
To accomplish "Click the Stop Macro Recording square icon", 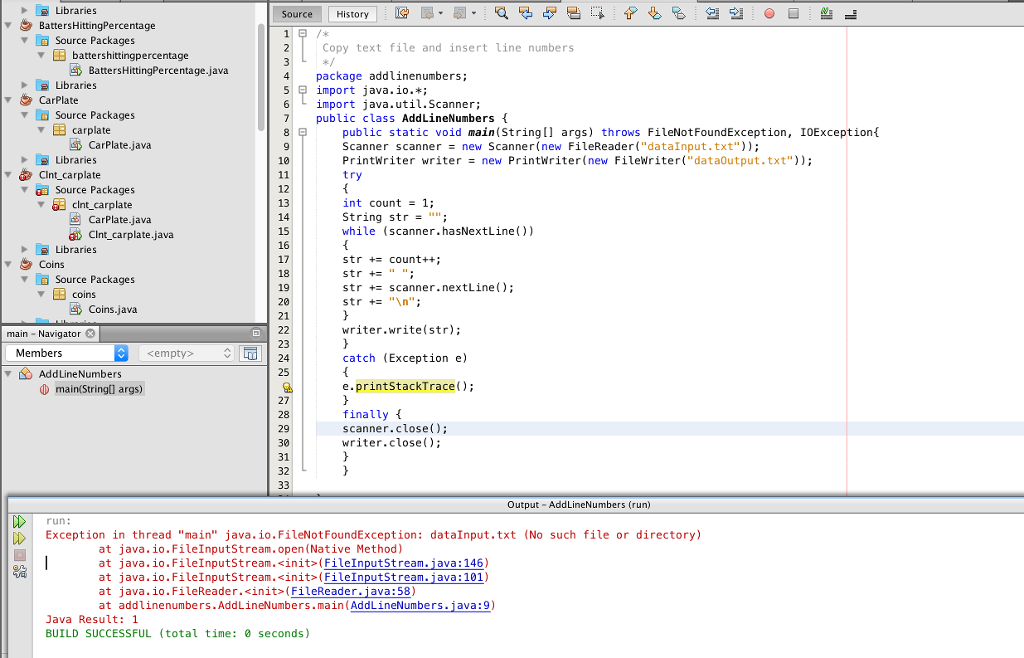I will (x=792, y=14).
